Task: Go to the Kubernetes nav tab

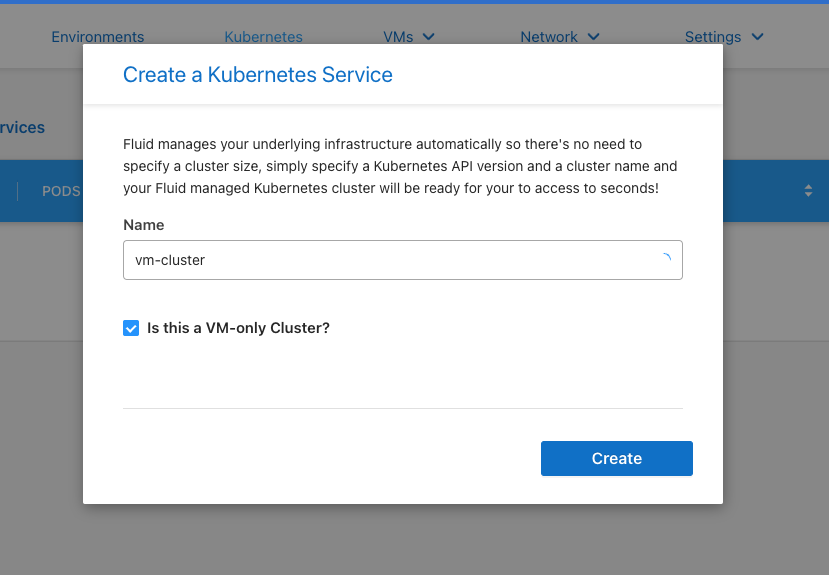Action: point(263,37)
